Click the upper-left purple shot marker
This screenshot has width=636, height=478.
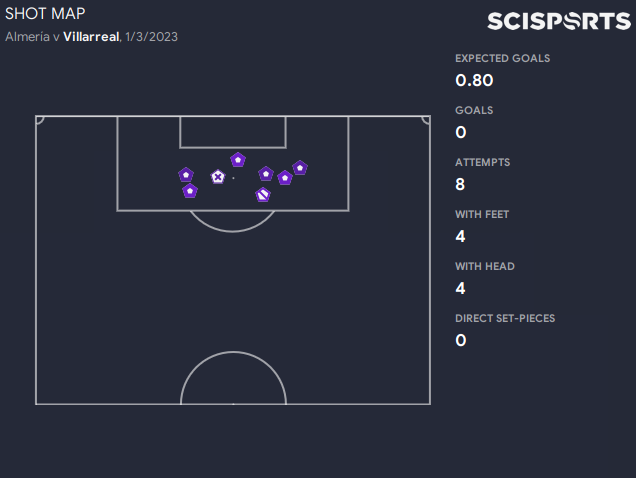tap(186, 174)
